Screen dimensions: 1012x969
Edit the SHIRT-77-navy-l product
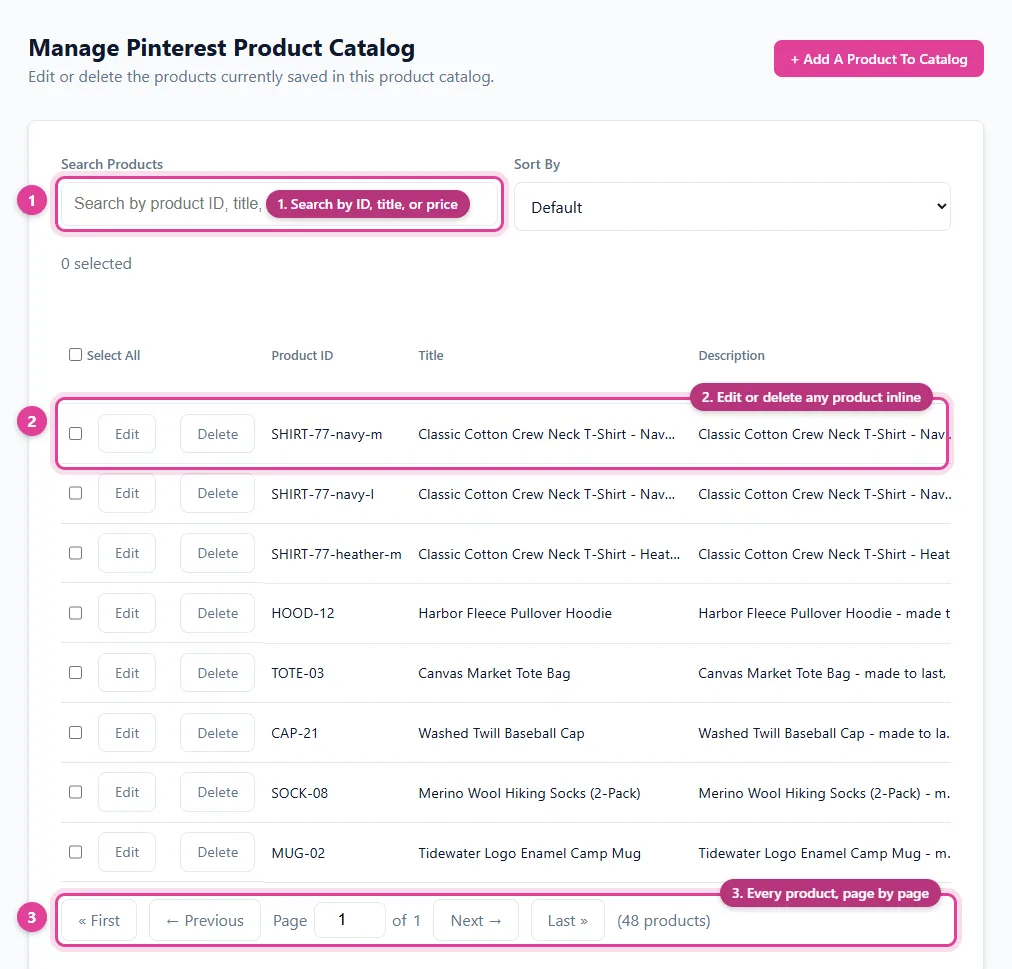tap(127, 493)
